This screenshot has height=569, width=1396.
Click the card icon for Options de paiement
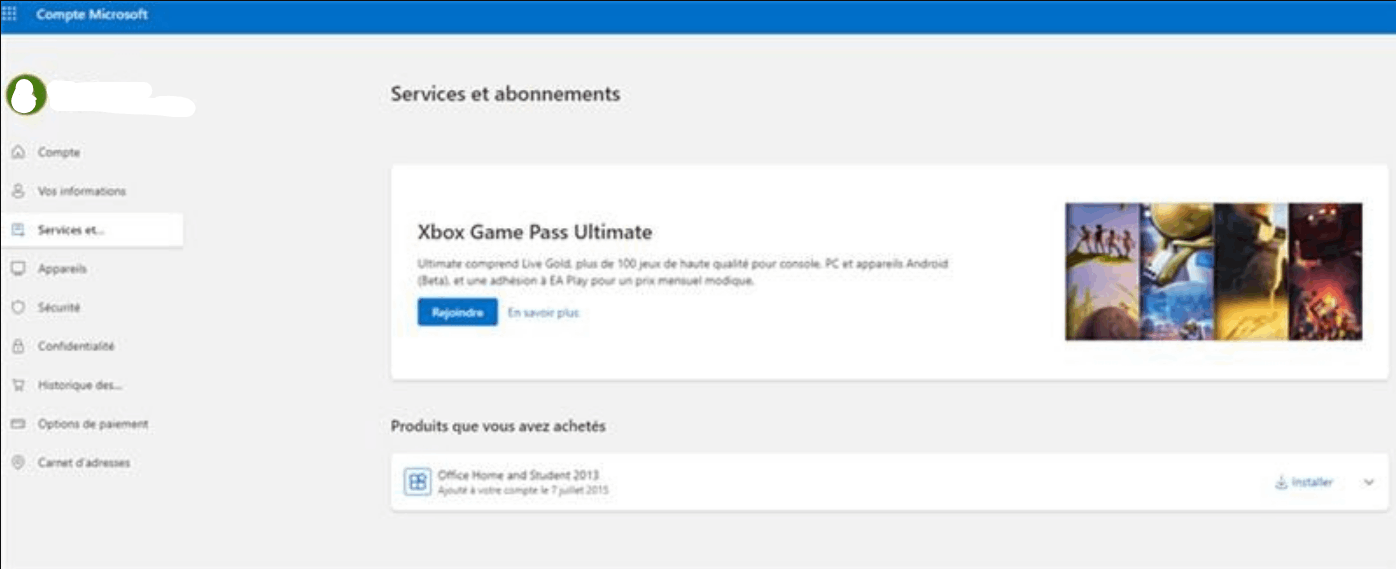[x=18, y=424]
